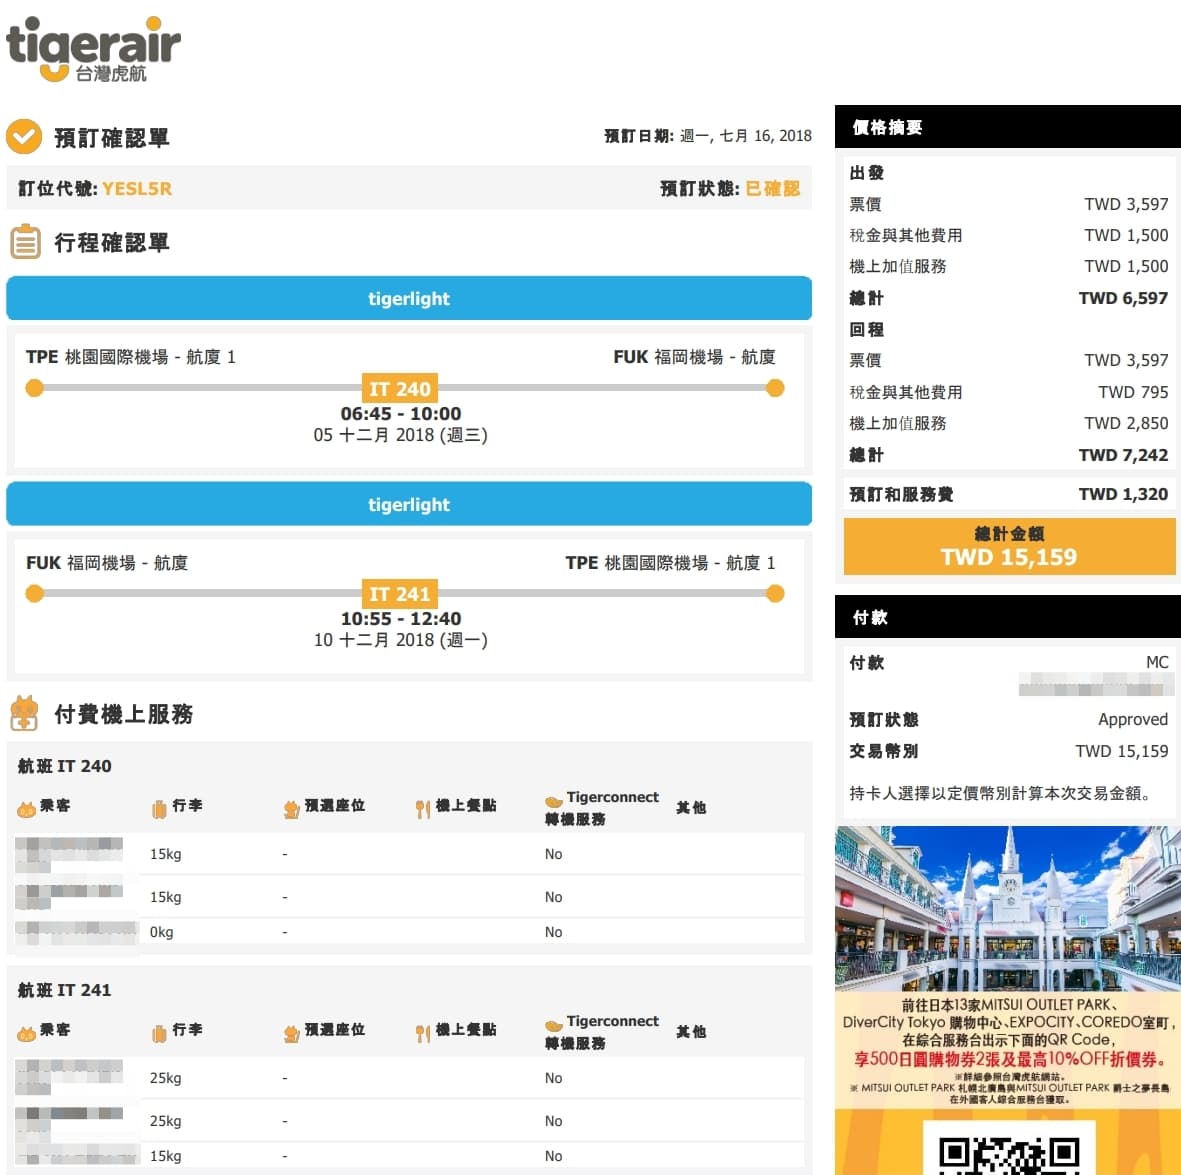The width and height of the screenshot is (1181, 1175).
Task: Click the booking status 已確認
Action: click(x=773, y=188)
